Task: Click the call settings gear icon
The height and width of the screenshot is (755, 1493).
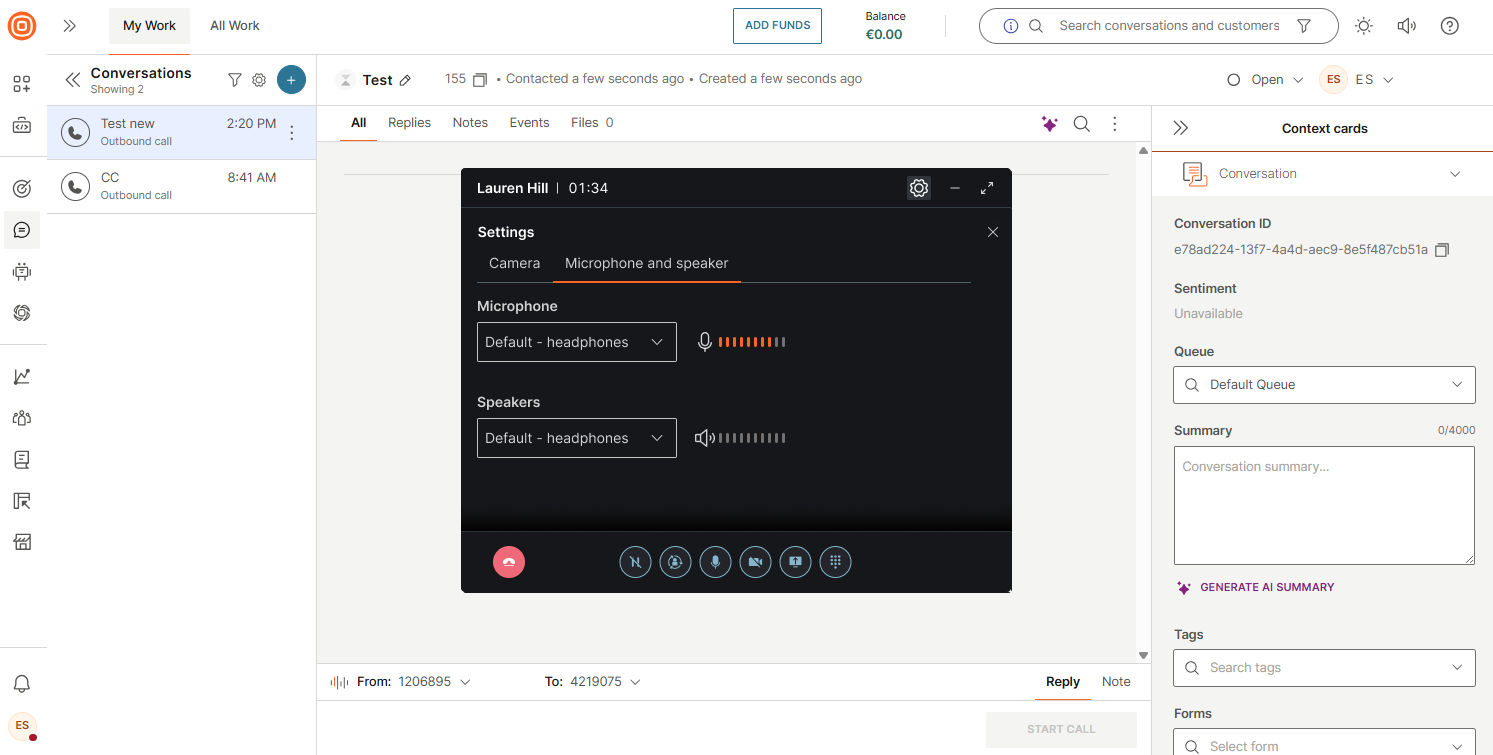Action: [x=919, y=188]
